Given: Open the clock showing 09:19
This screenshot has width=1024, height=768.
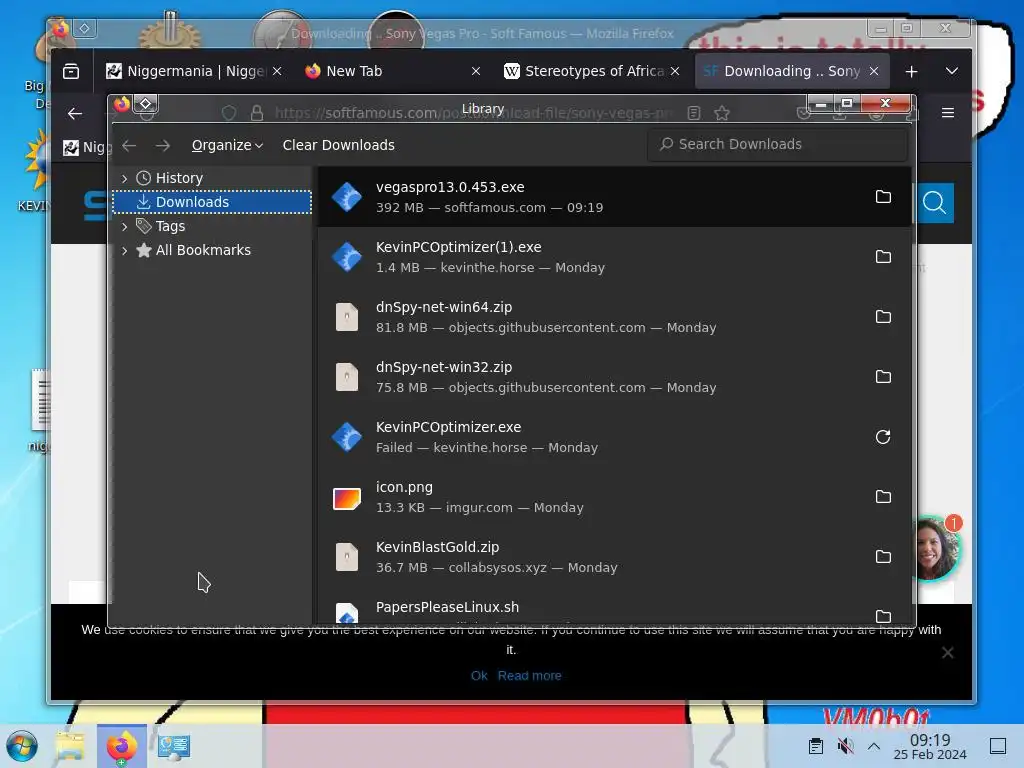Looking at the screenshot, I should 930,746.
